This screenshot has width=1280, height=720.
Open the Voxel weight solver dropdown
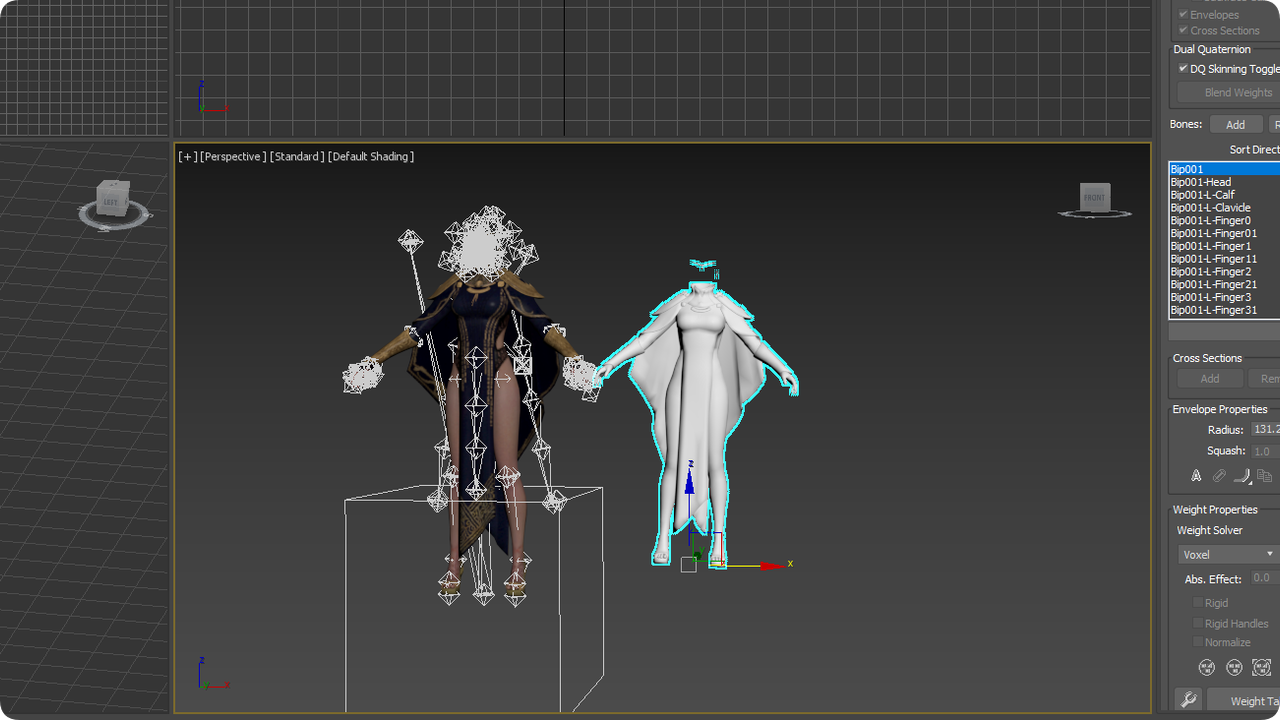(x=1229, y=554)
